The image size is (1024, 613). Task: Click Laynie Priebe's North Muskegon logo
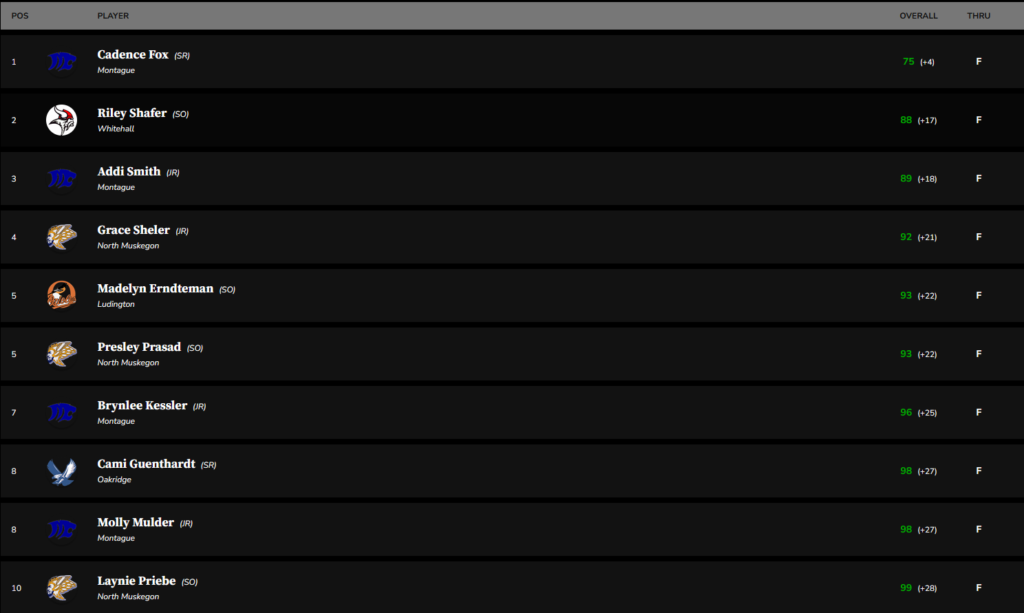[x=62, y=588]
